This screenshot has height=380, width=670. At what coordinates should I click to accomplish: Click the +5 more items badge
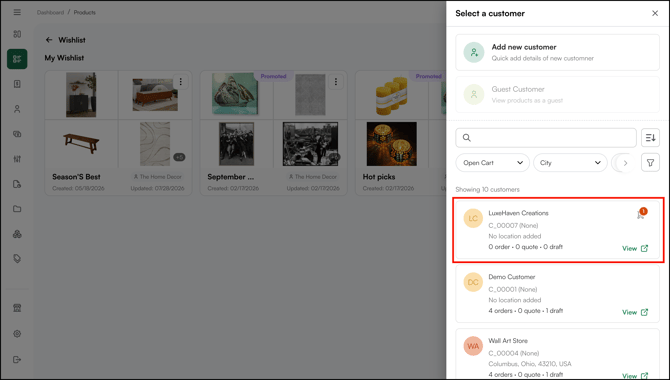click(x=179, y=157)
